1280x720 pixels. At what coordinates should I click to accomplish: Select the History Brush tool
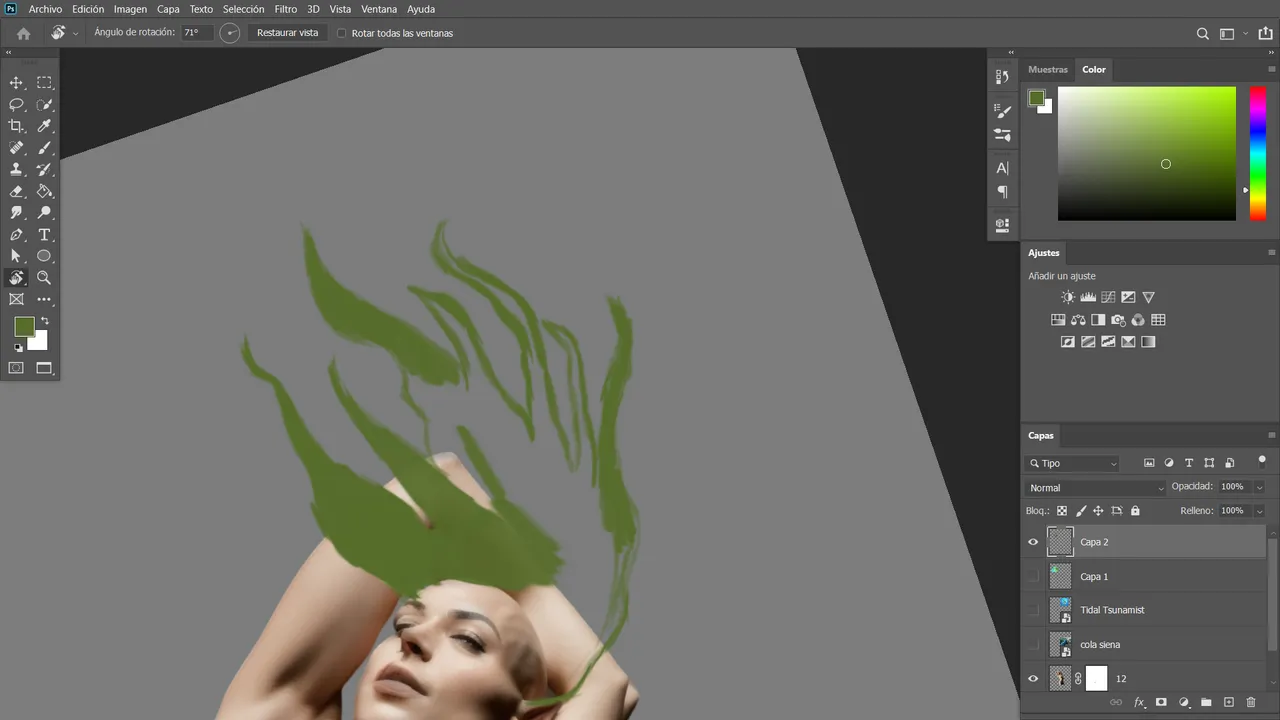(44, 170)
